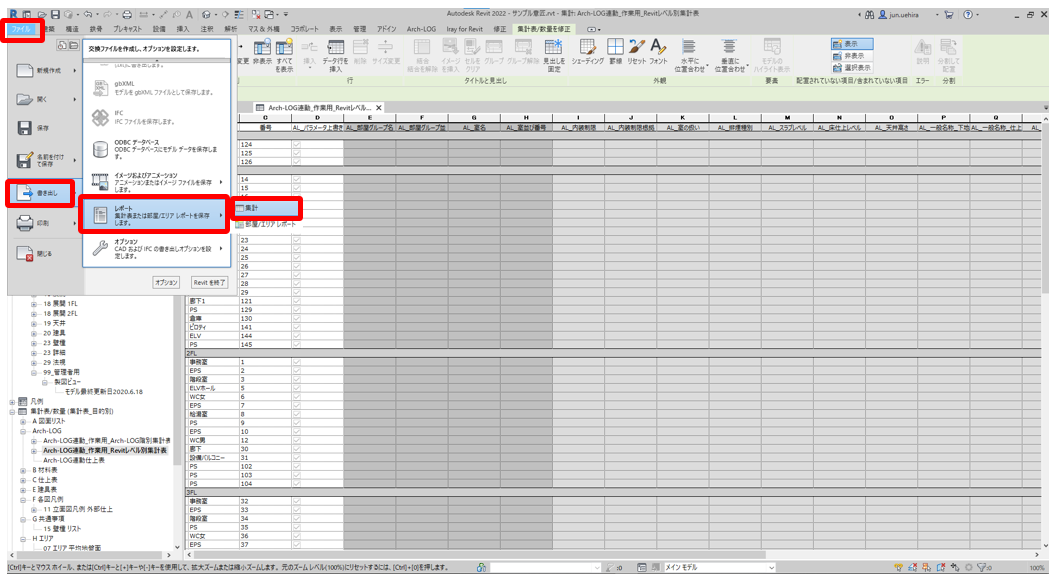Select Arch-LOG連動仕上表 in project browser

click(x=74, y=460)
